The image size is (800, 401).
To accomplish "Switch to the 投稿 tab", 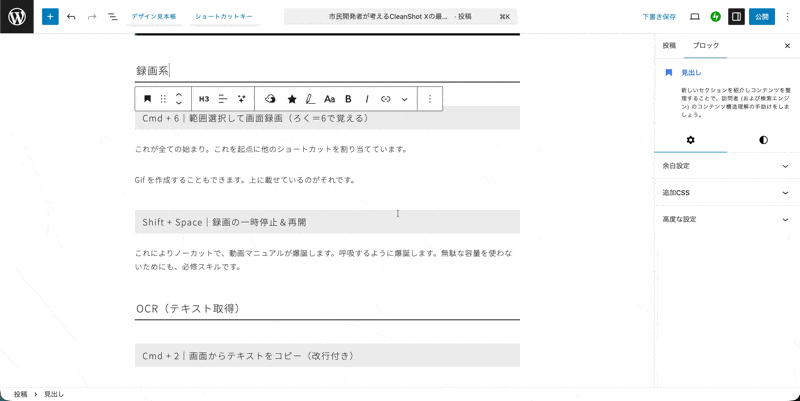I will coord(669,45).
